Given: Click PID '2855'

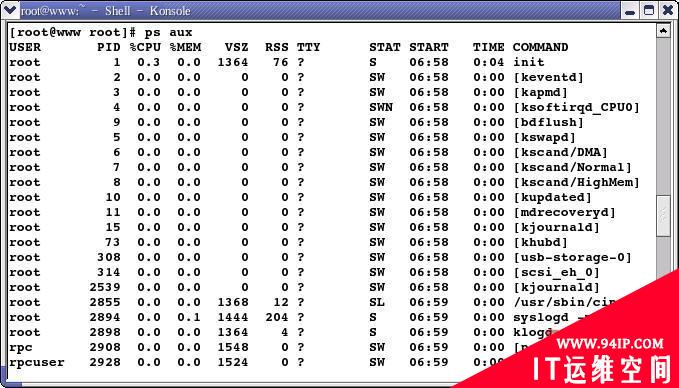Looking at the screenshot, I should 105,302.
